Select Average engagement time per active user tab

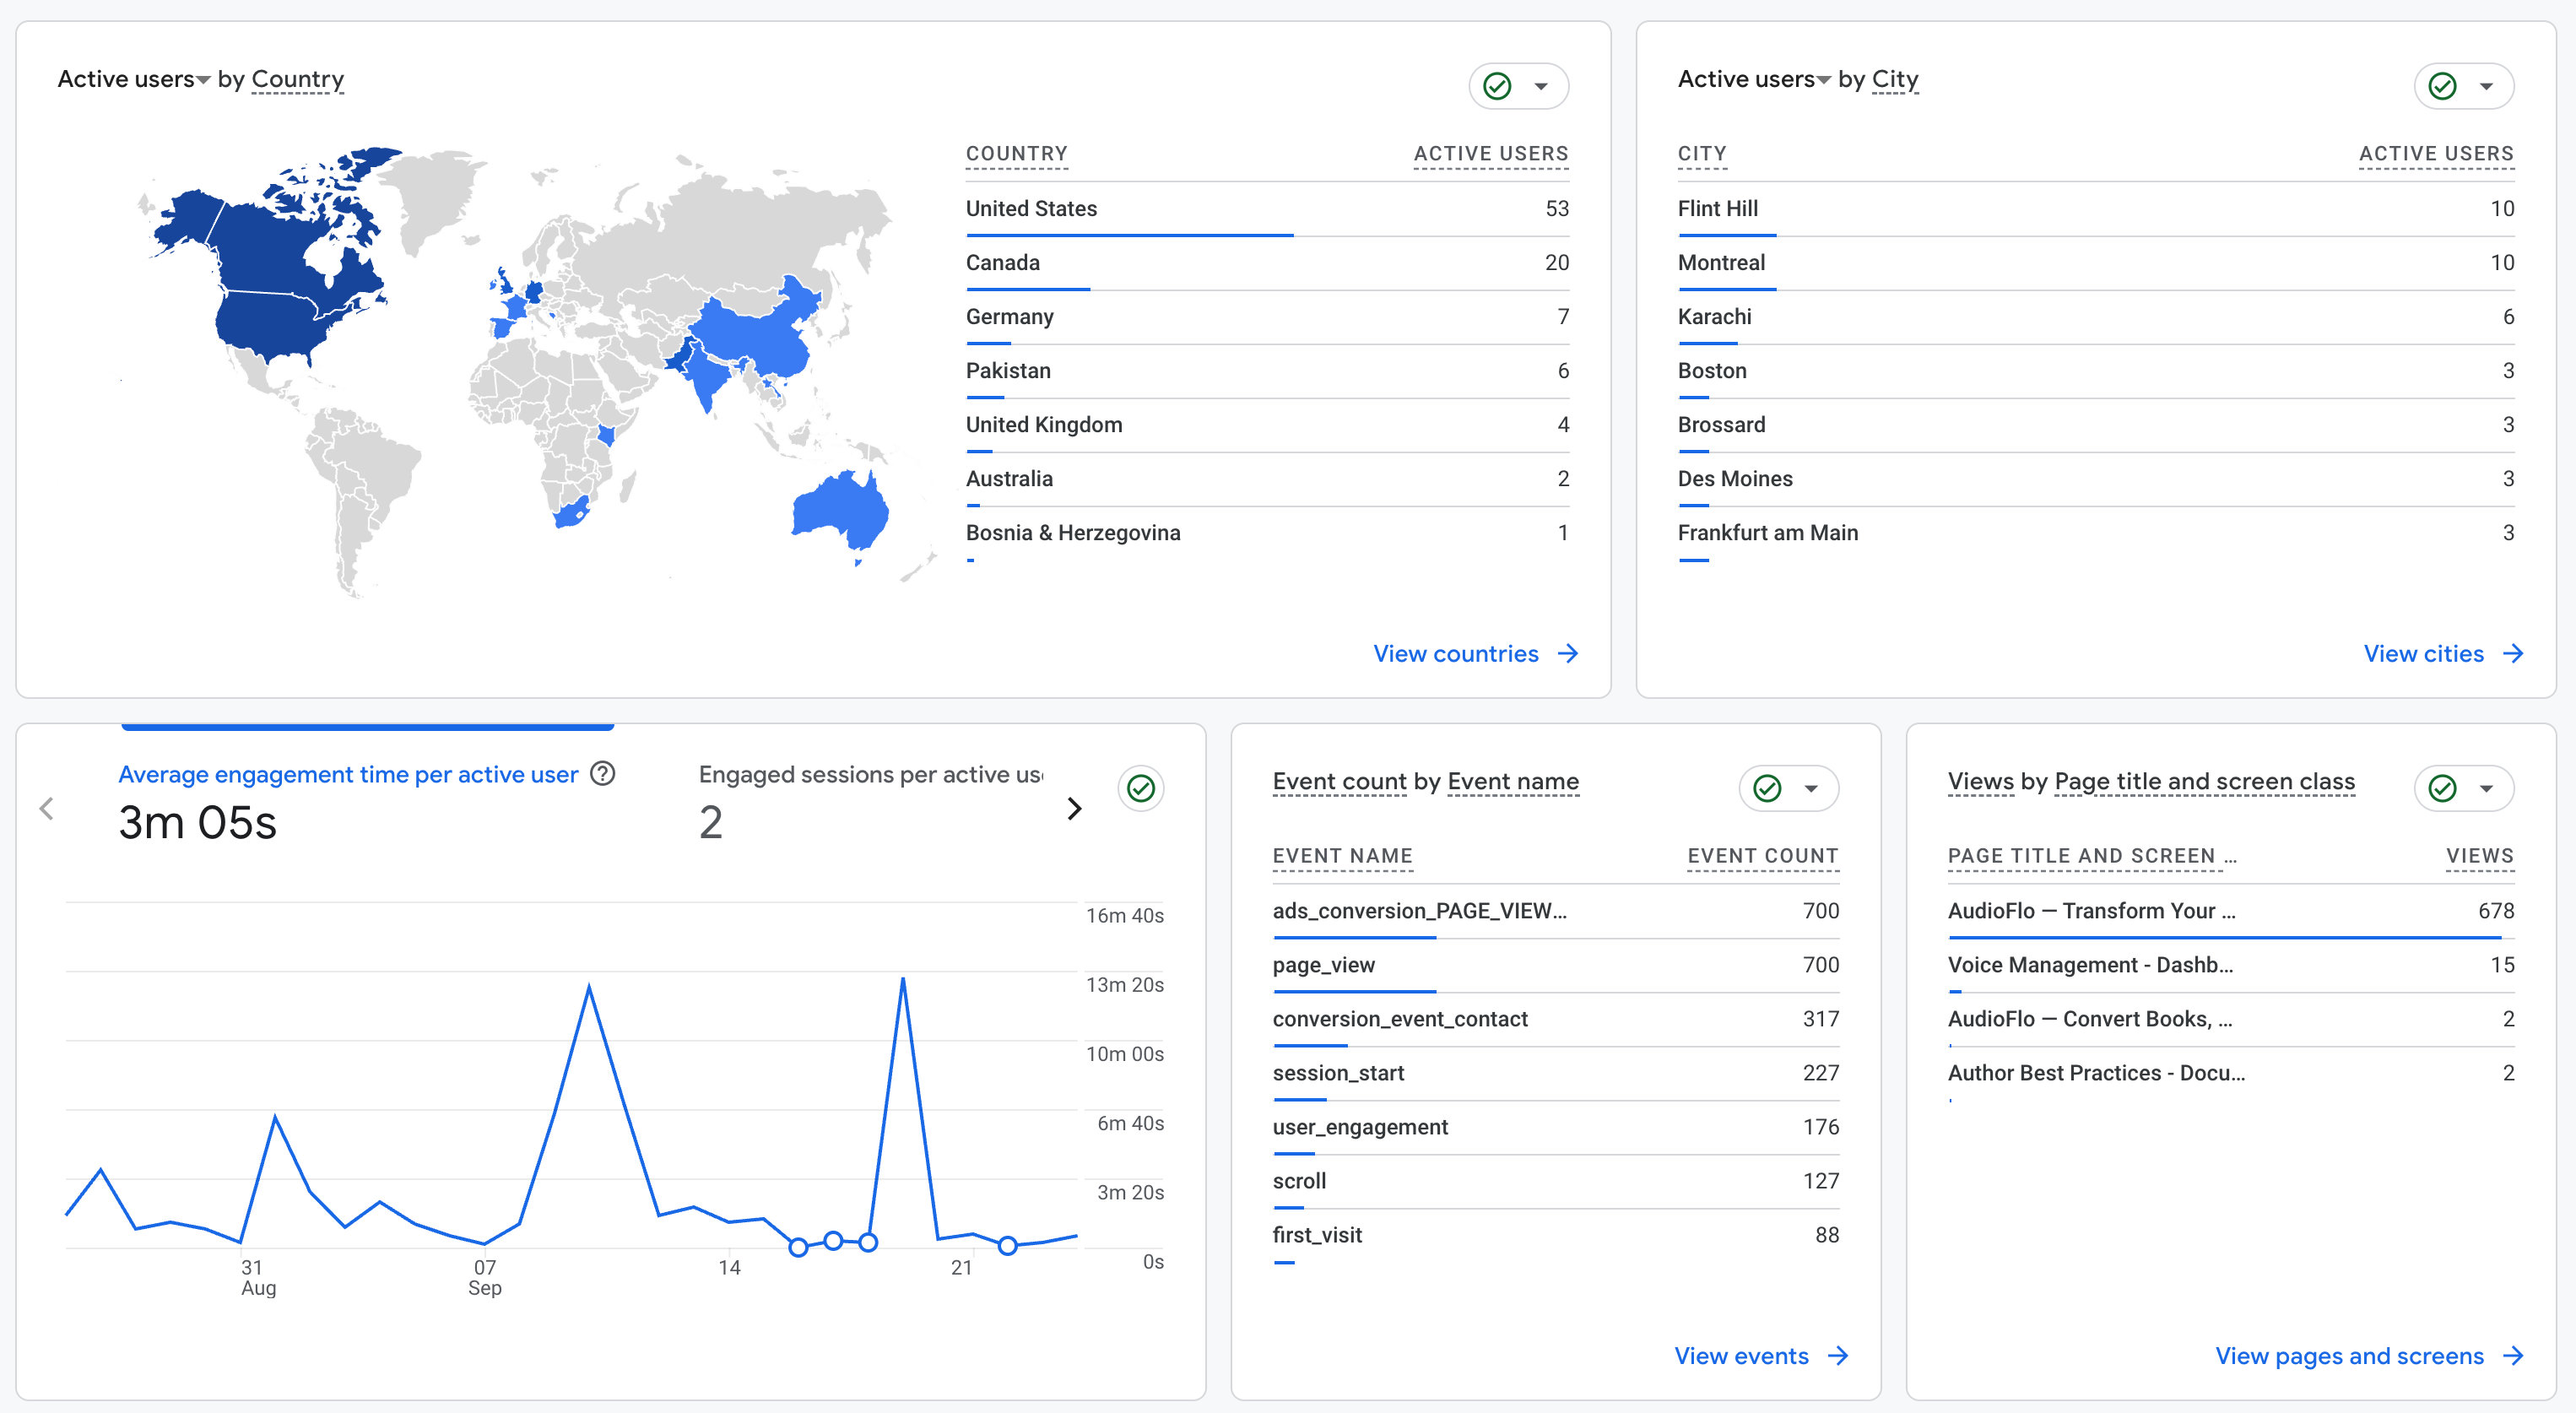347,775
